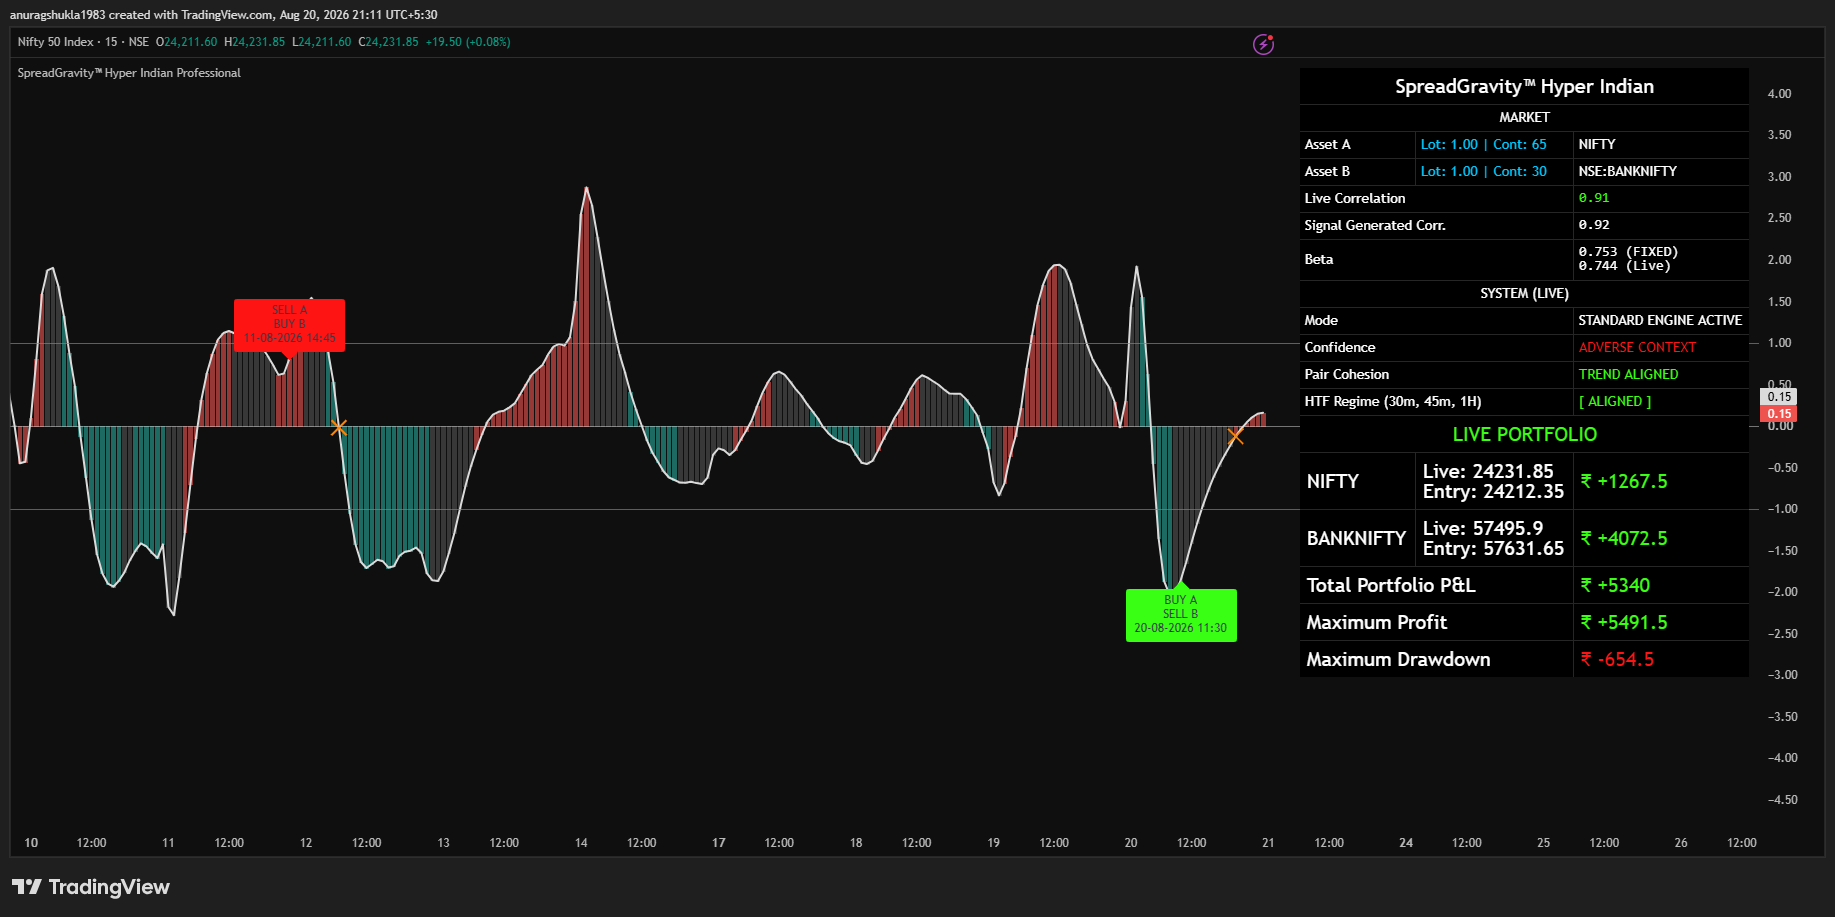Click the 4.00 value on the price scale

1779,94
